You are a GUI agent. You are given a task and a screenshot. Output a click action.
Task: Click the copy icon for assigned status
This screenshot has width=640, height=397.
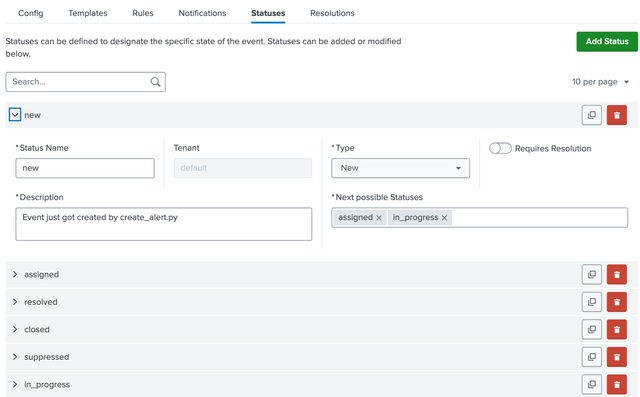point(591,275)
